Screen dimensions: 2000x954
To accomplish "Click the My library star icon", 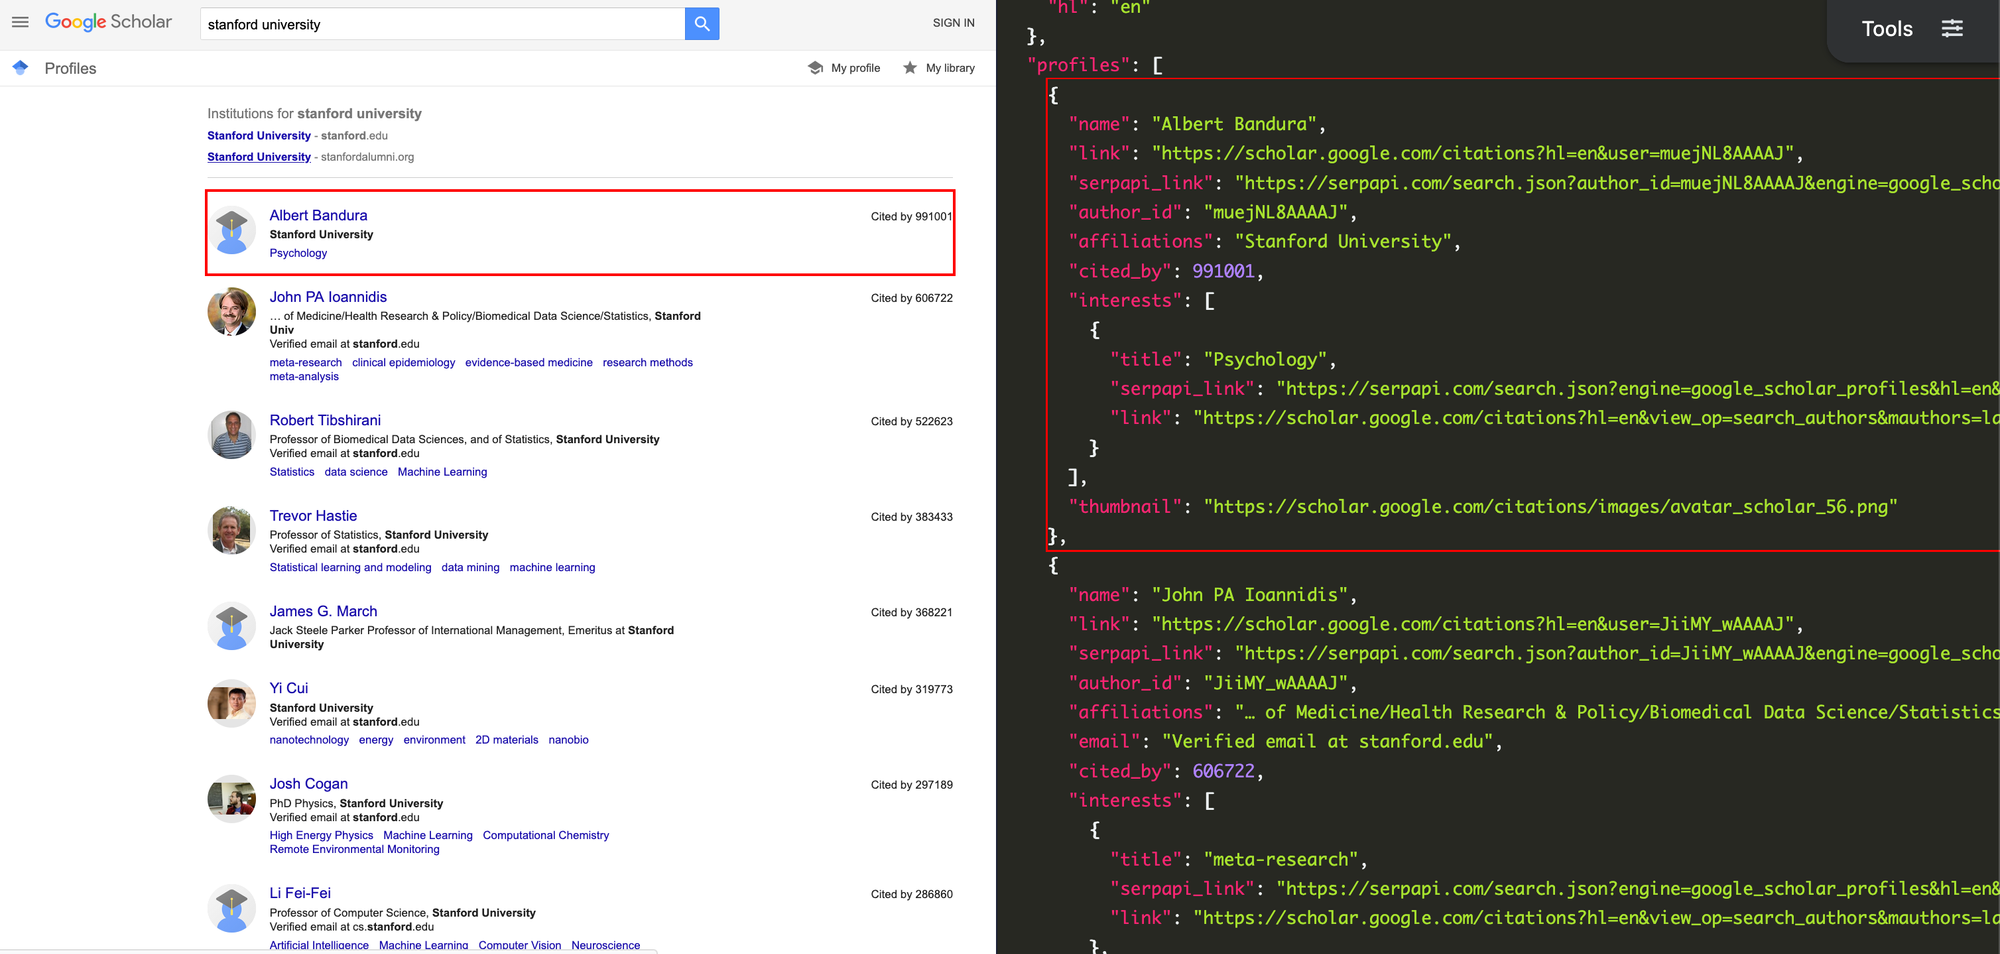I will (x=910, y=68).
